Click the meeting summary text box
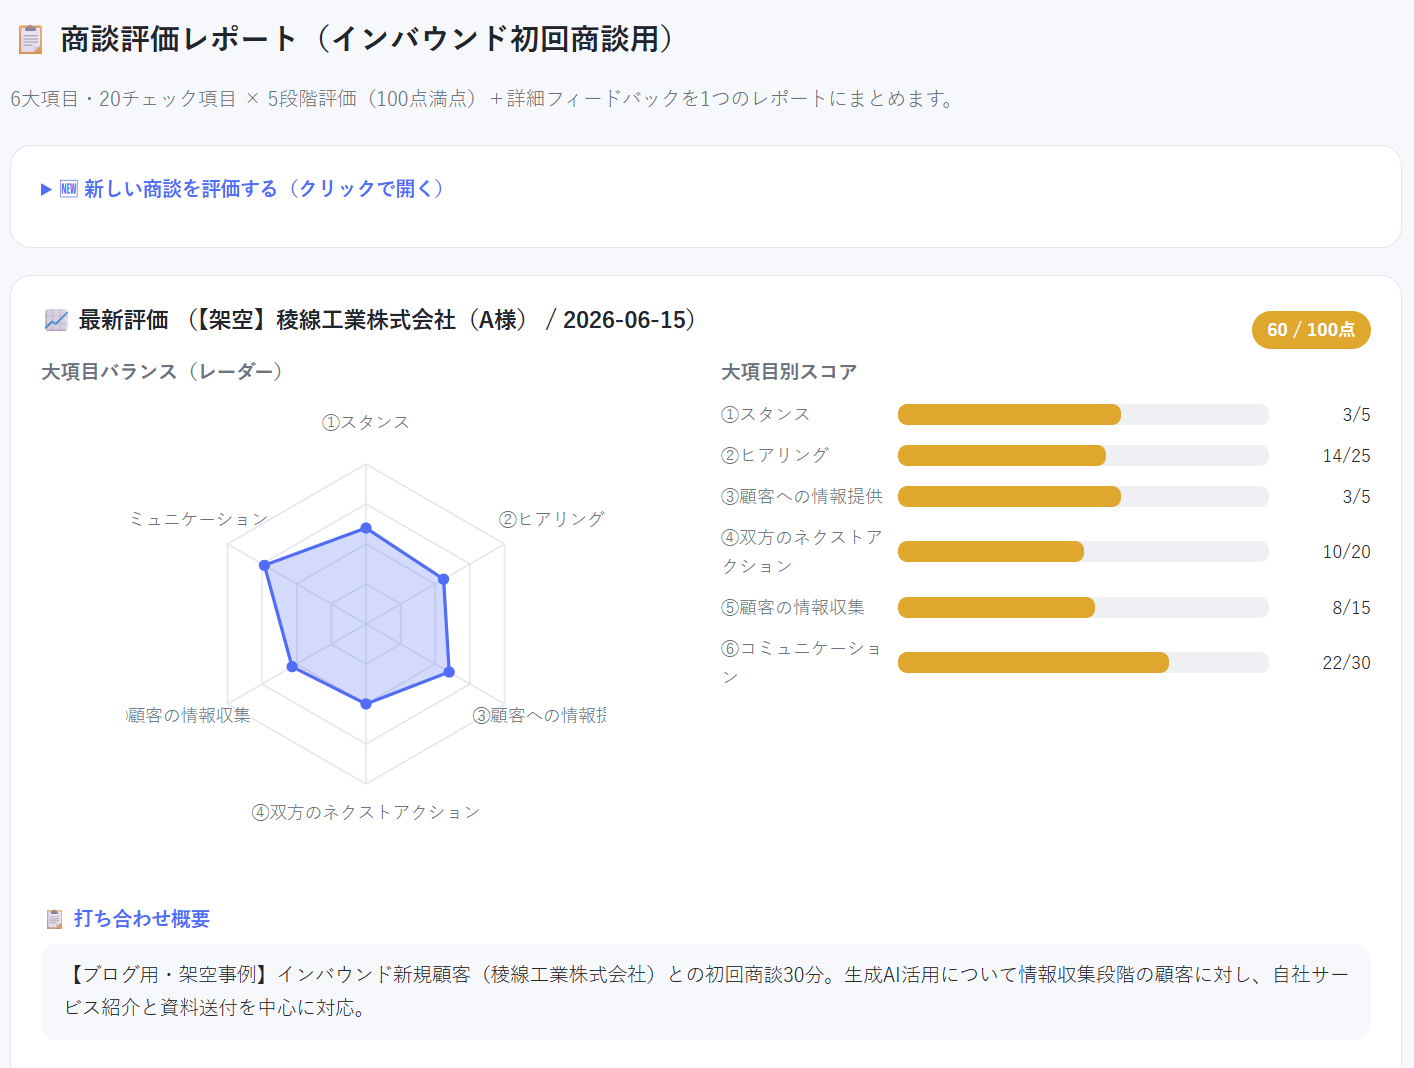The height and width of the screenshot is (1068, 1414). [x=706, y=991]
